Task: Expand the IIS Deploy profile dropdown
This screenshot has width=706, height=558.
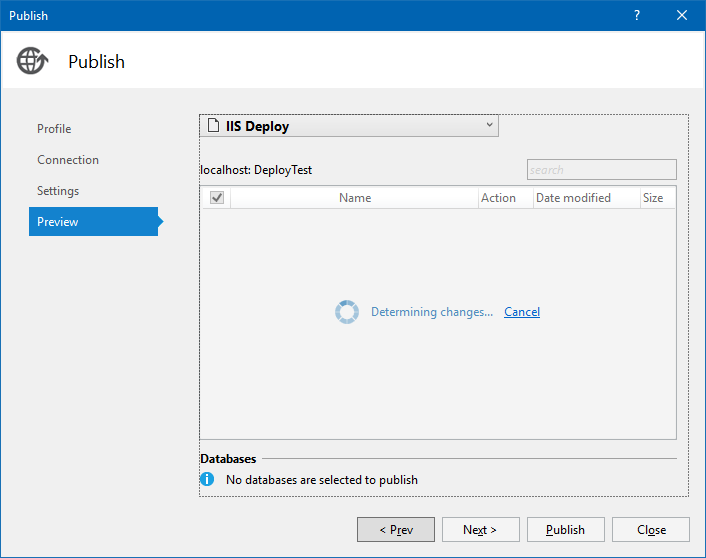Action: [489, 125]
